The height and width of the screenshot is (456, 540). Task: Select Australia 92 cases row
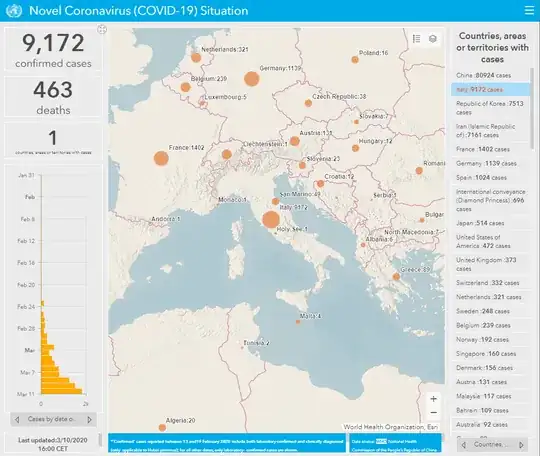pos(491,425)
